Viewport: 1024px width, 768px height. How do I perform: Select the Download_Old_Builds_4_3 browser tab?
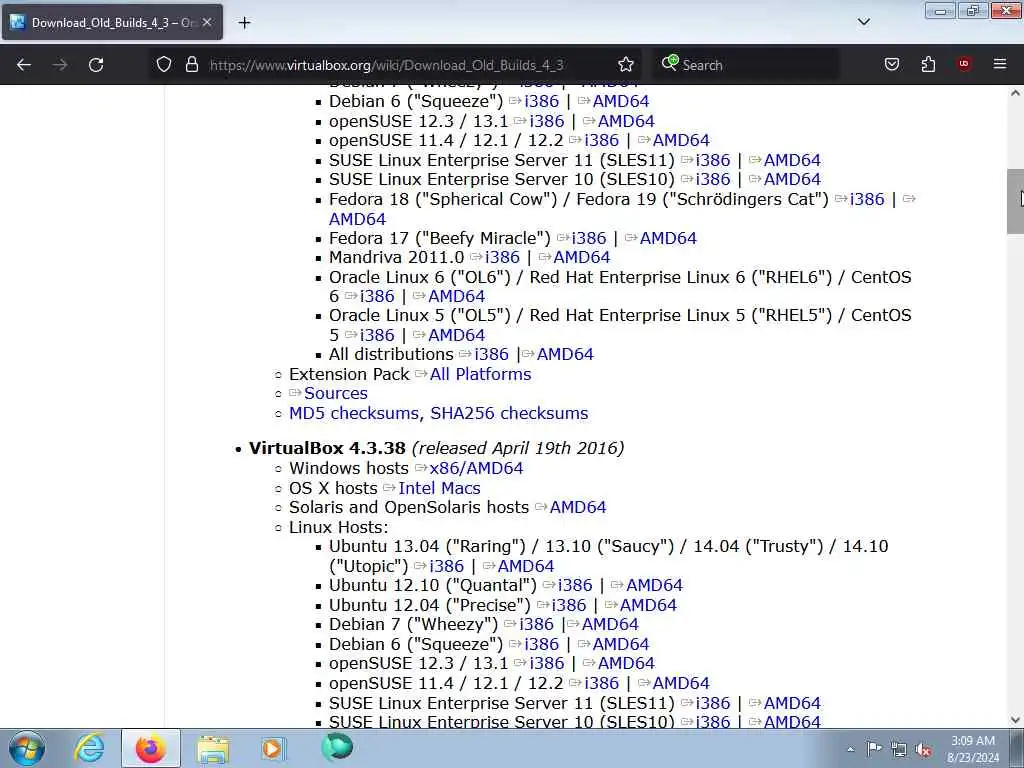pos(112,22)
